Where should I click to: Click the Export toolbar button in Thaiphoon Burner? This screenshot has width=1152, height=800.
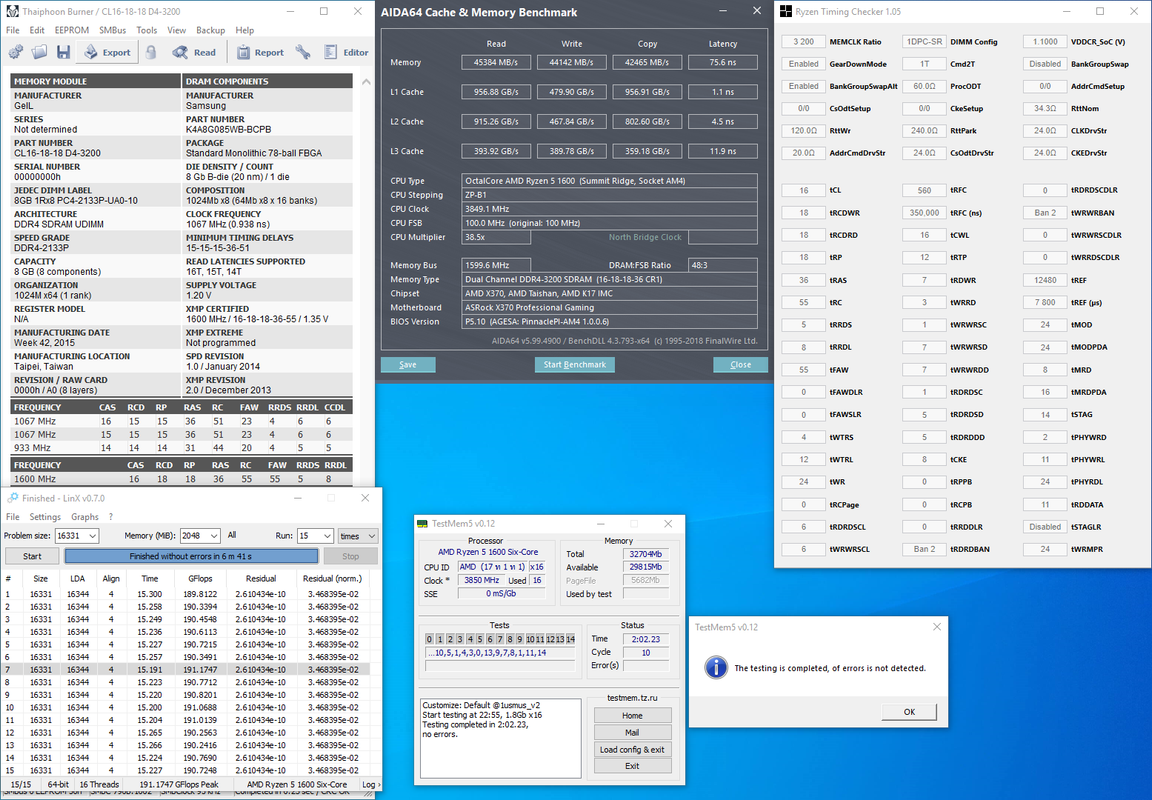tap(107, 52)
